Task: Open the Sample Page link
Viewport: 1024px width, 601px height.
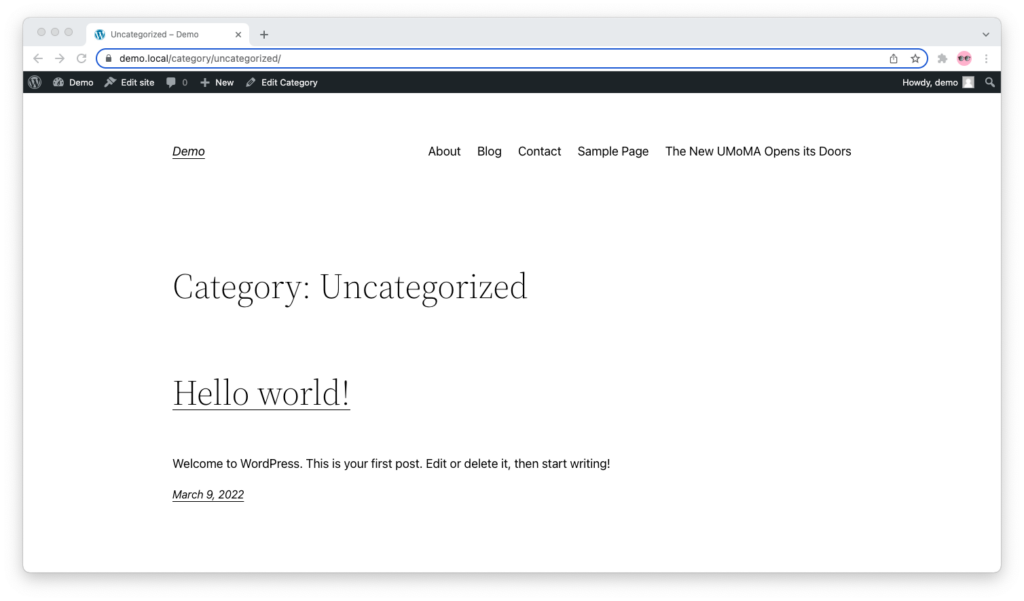Action: click(x=613, y=152)
